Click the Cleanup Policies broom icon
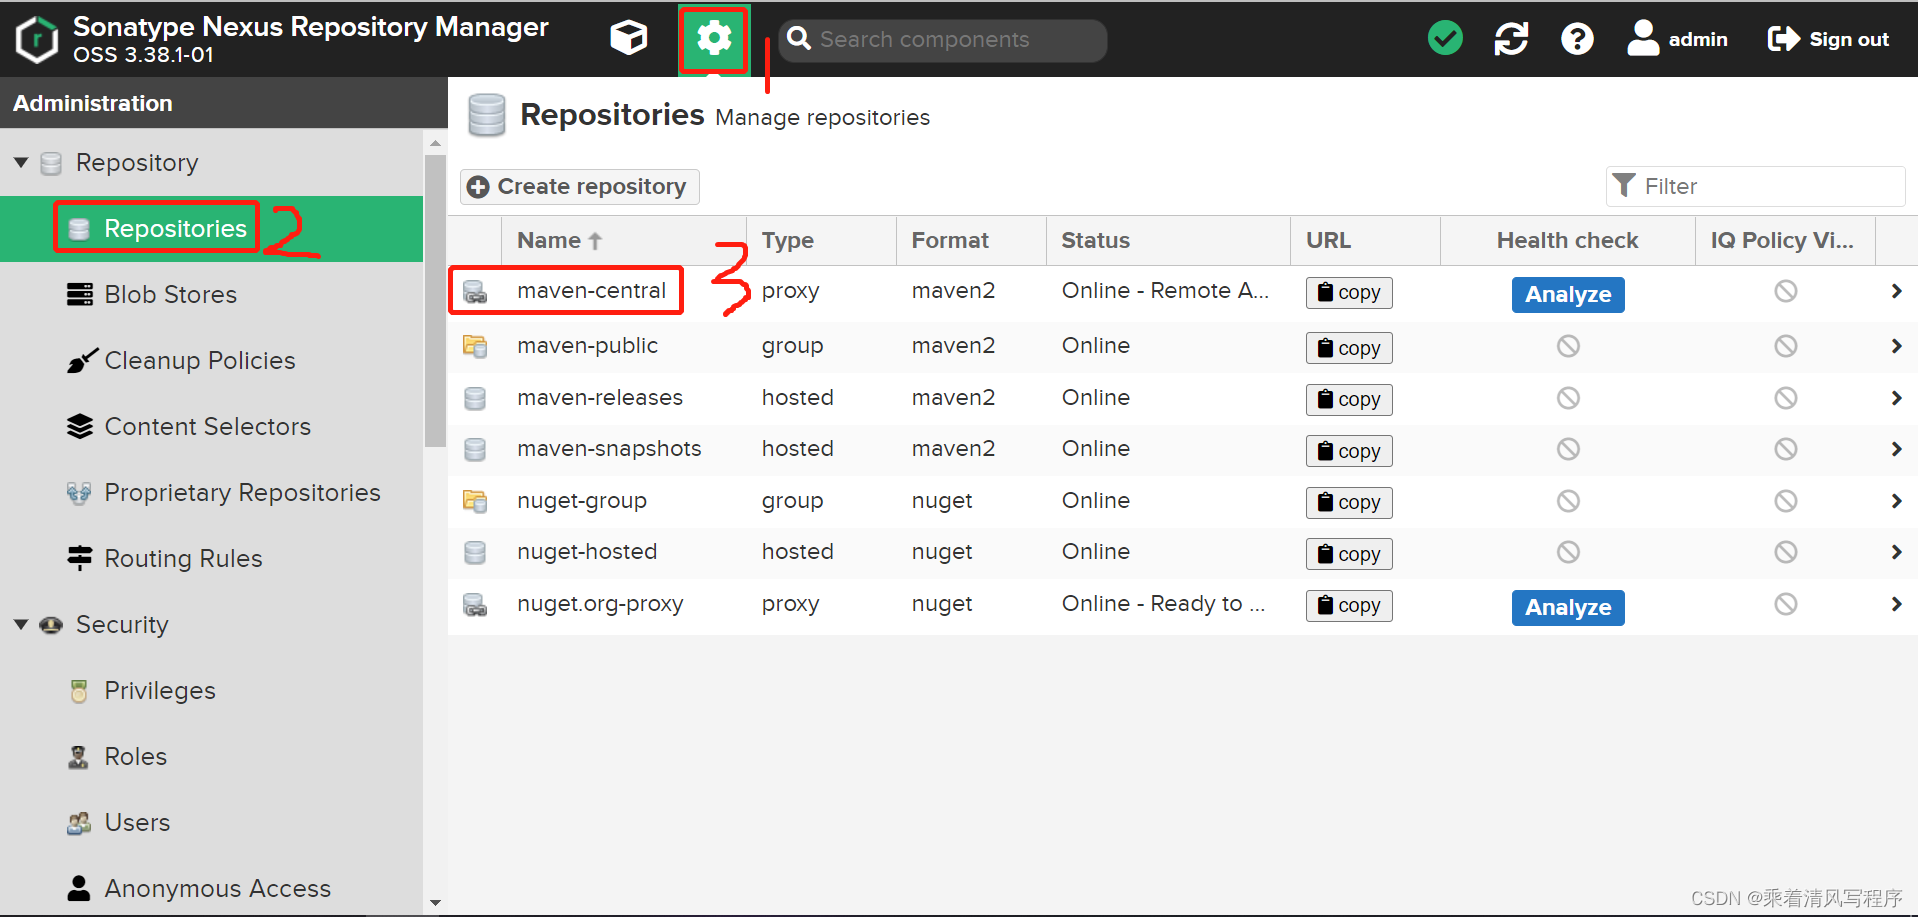The image size is (1918, 917). [81, 360]
